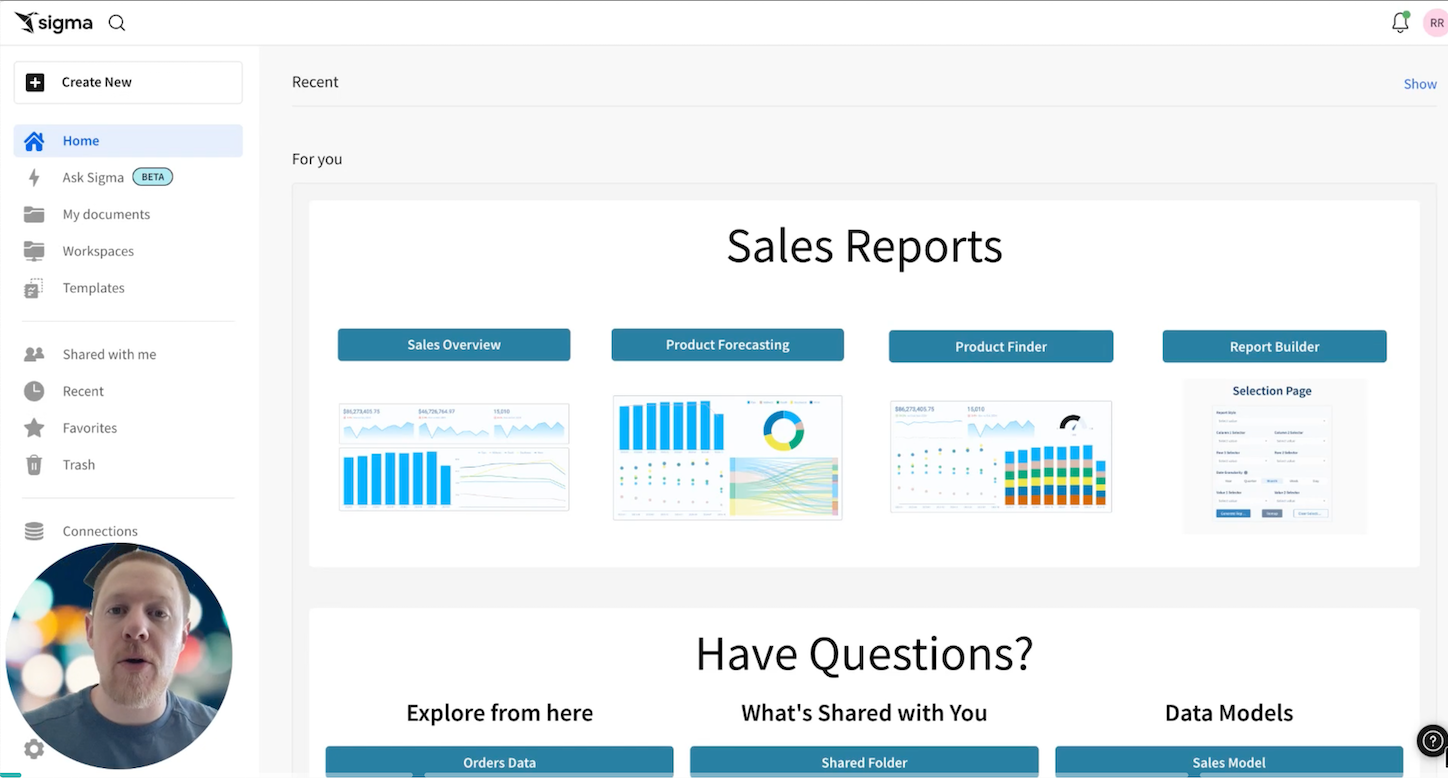Click the Connections database icon
Viewport: 1448px width, 778px height.
point(34,531)
